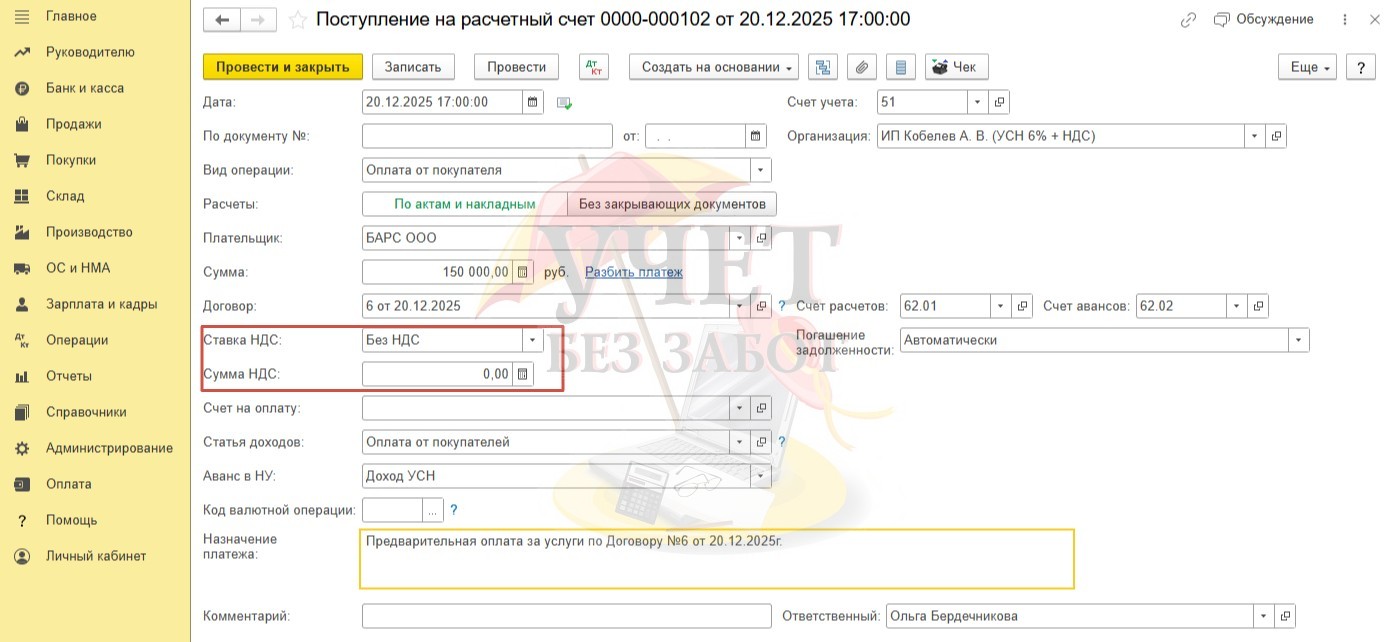This screenshot has width=1392, height=642.
Task: Expand the Ставка НДС dropdown
Action: point(532,340)
